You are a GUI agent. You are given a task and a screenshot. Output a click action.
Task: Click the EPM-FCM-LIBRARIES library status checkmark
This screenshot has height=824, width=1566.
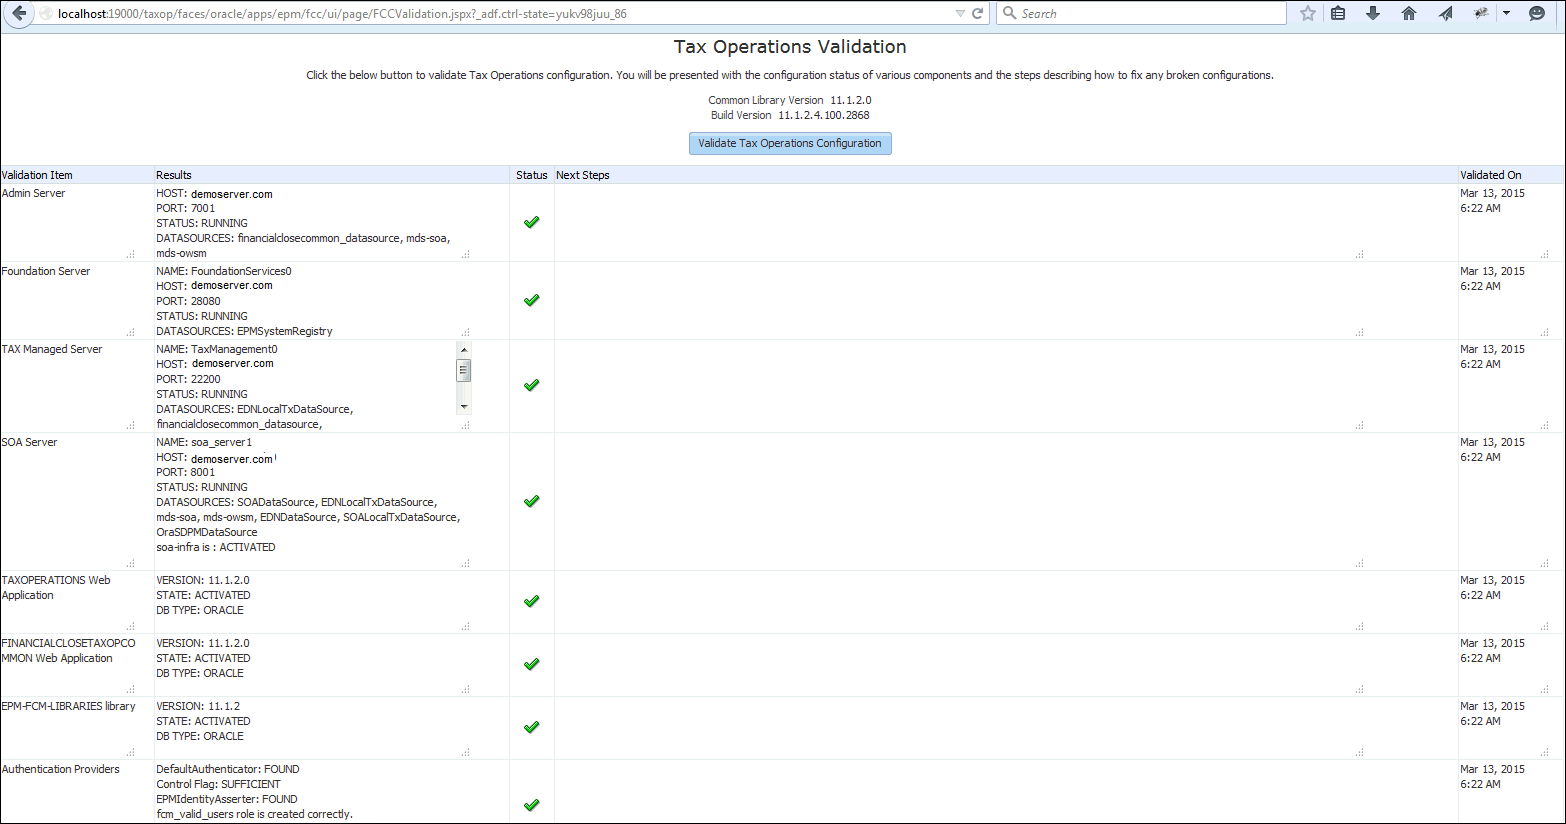532,727
